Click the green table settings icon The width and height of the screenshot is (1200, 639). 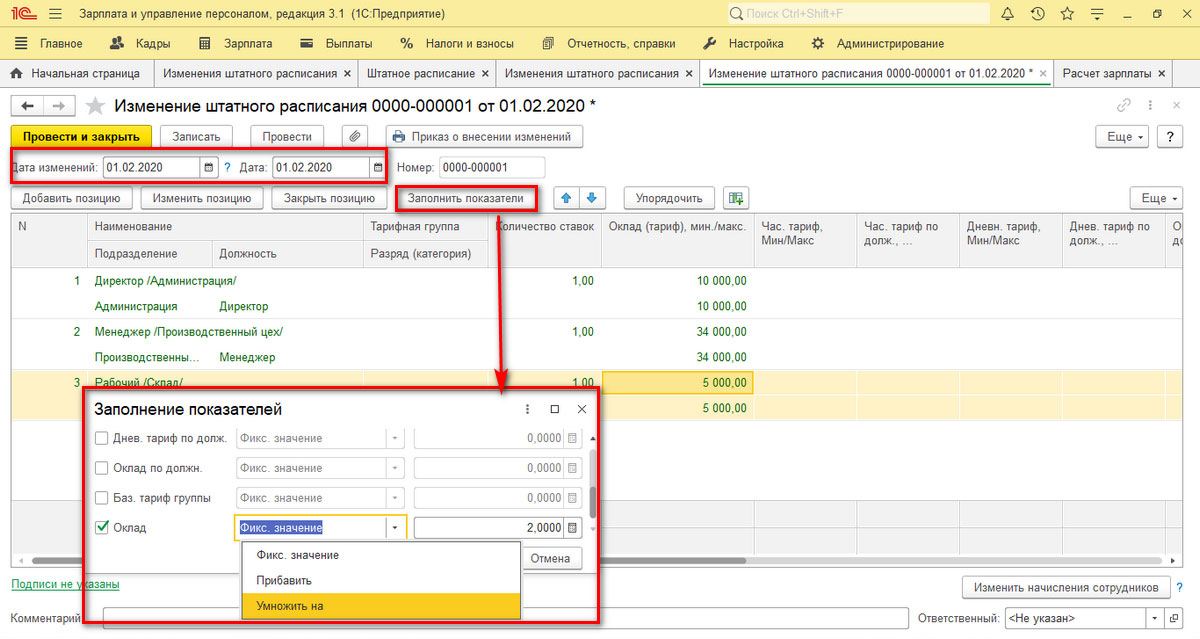736,198
